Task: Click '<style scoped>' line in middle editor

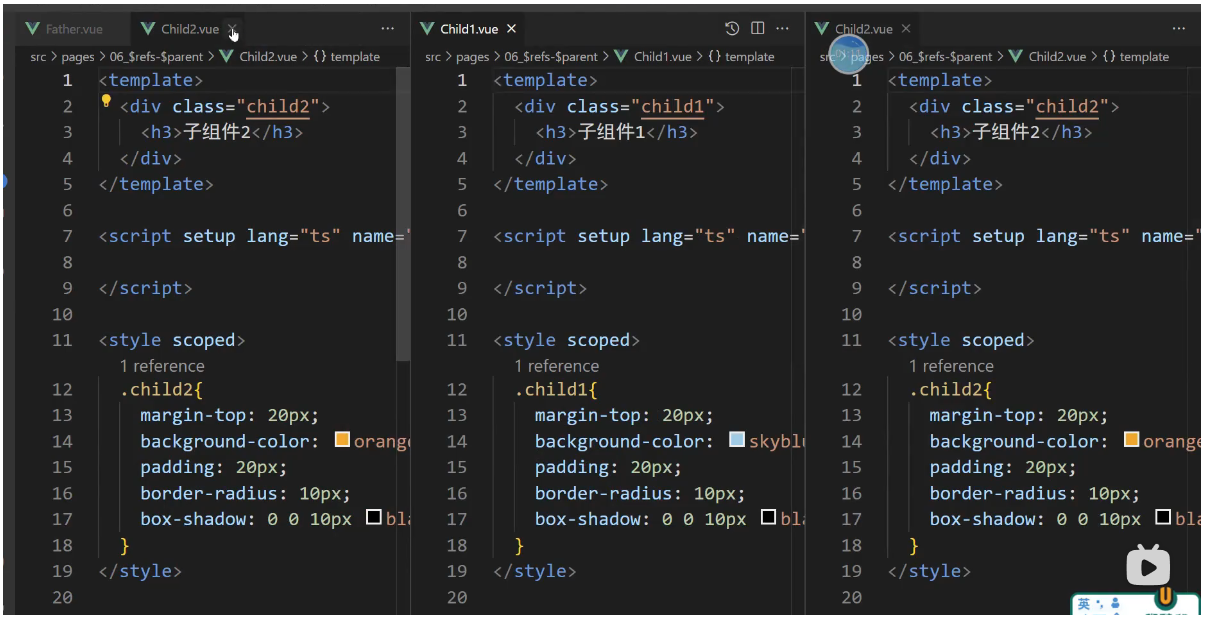Action: click(x=567, y=340)
